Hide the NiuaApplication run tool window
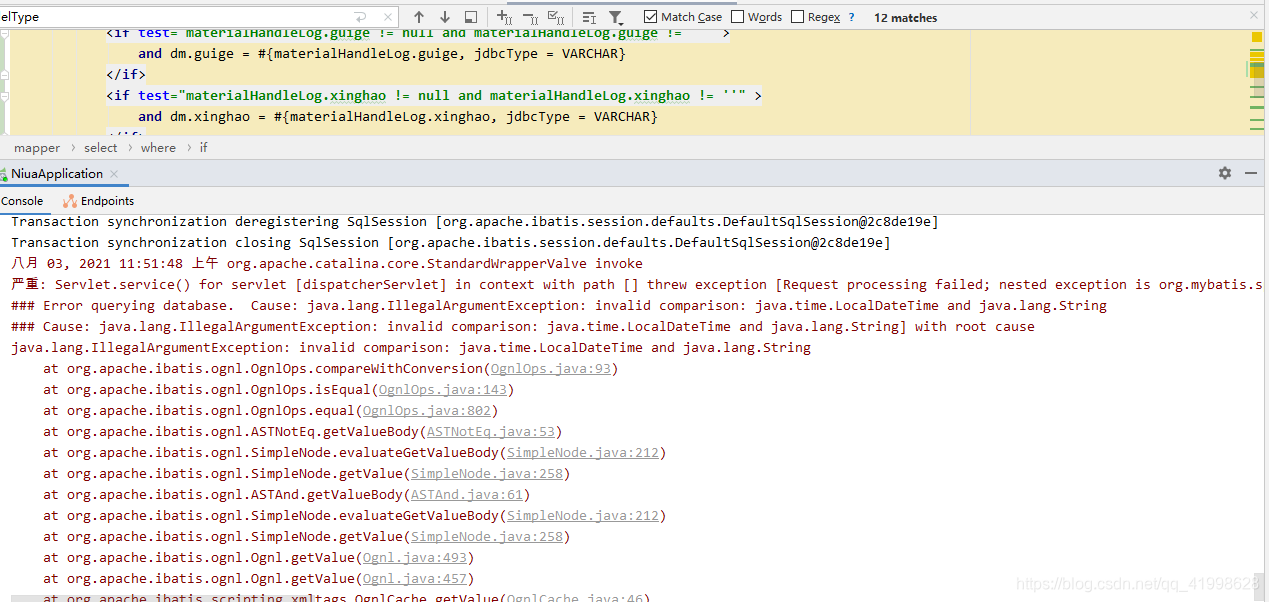Image resolution: width=1269 pixels, height=602 pixels. point(1250,172)
